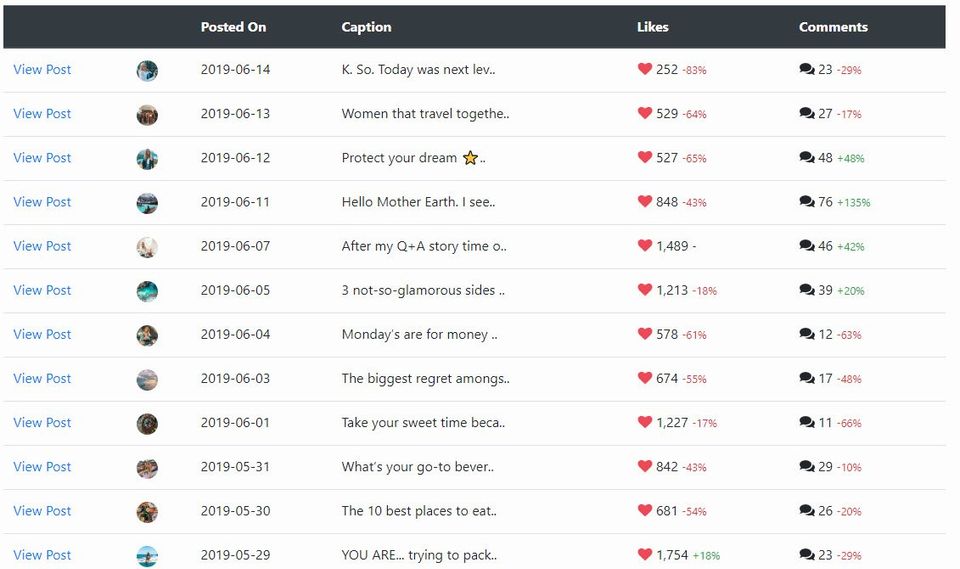Click the comments bubble icon for the 2019-06-13 post
Image resolution: width=960 pixels, height=569 pixels.
[x=806, y=113]
